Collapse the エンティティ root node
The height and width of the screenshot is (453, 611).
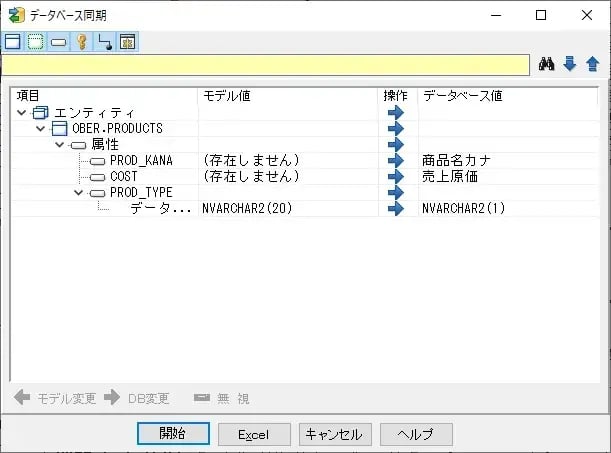point(22,113)
